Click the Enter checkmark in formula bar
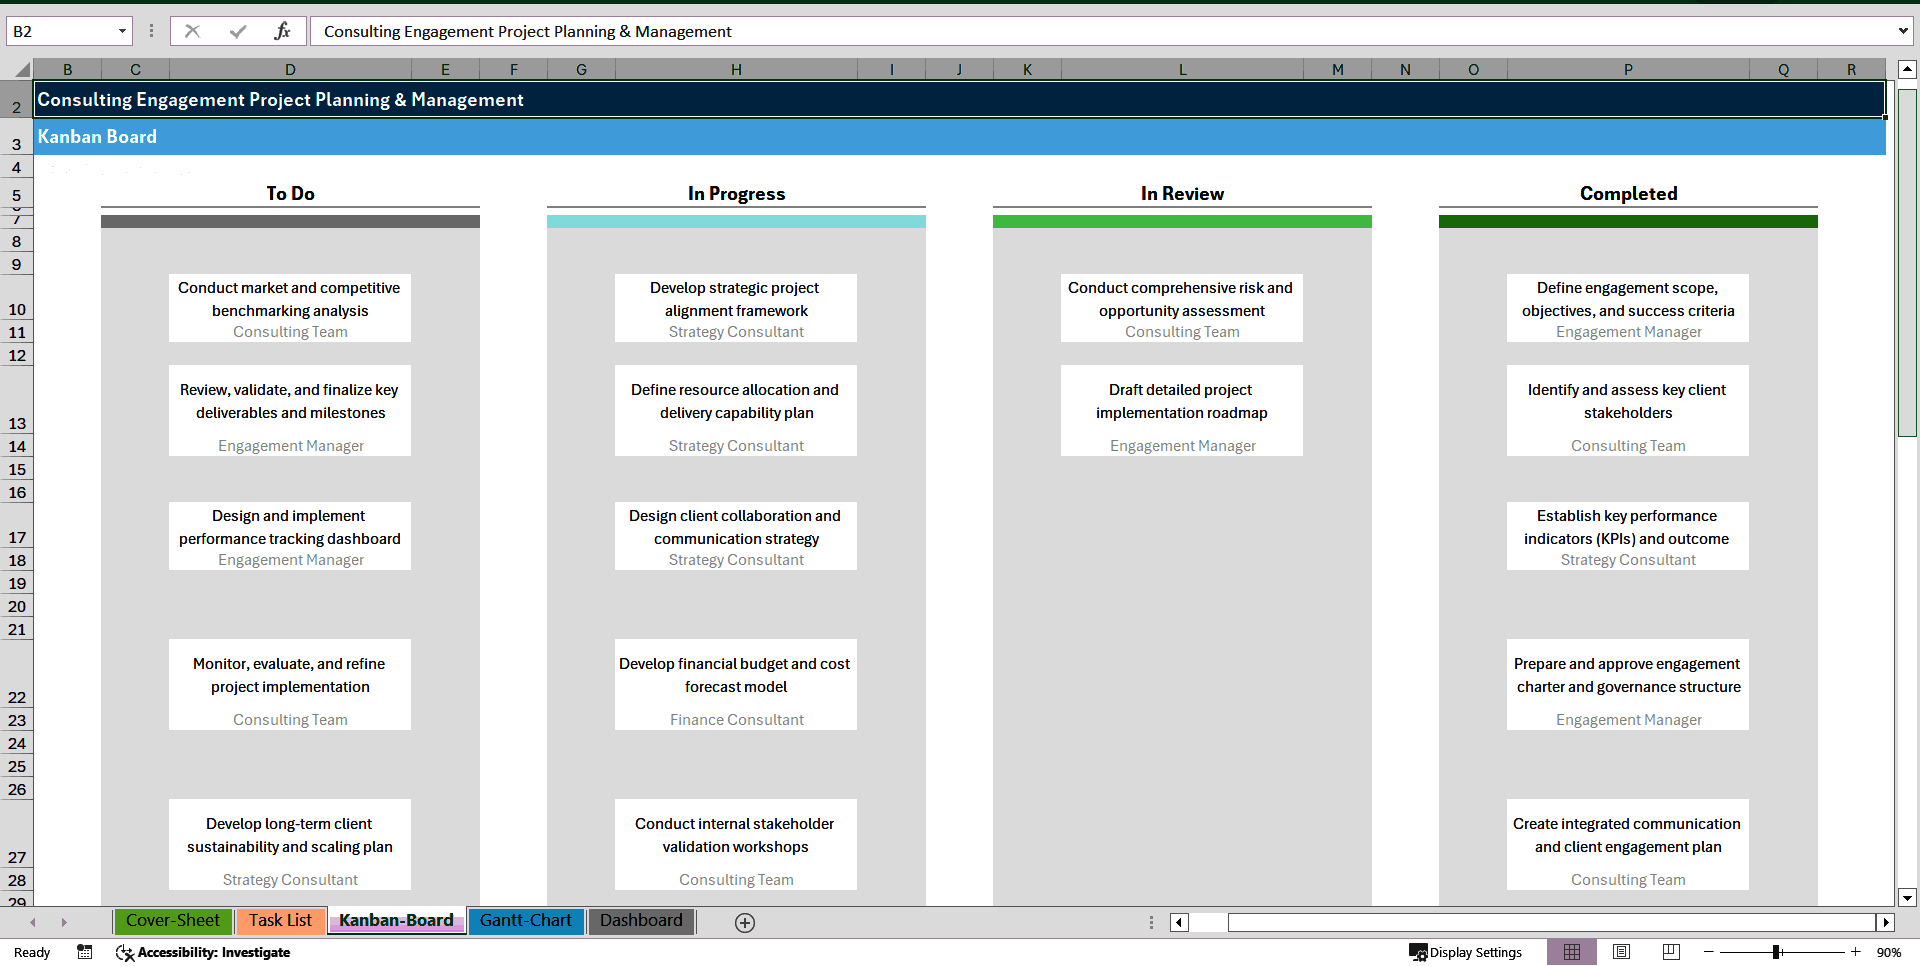 (x=237, y=31)
